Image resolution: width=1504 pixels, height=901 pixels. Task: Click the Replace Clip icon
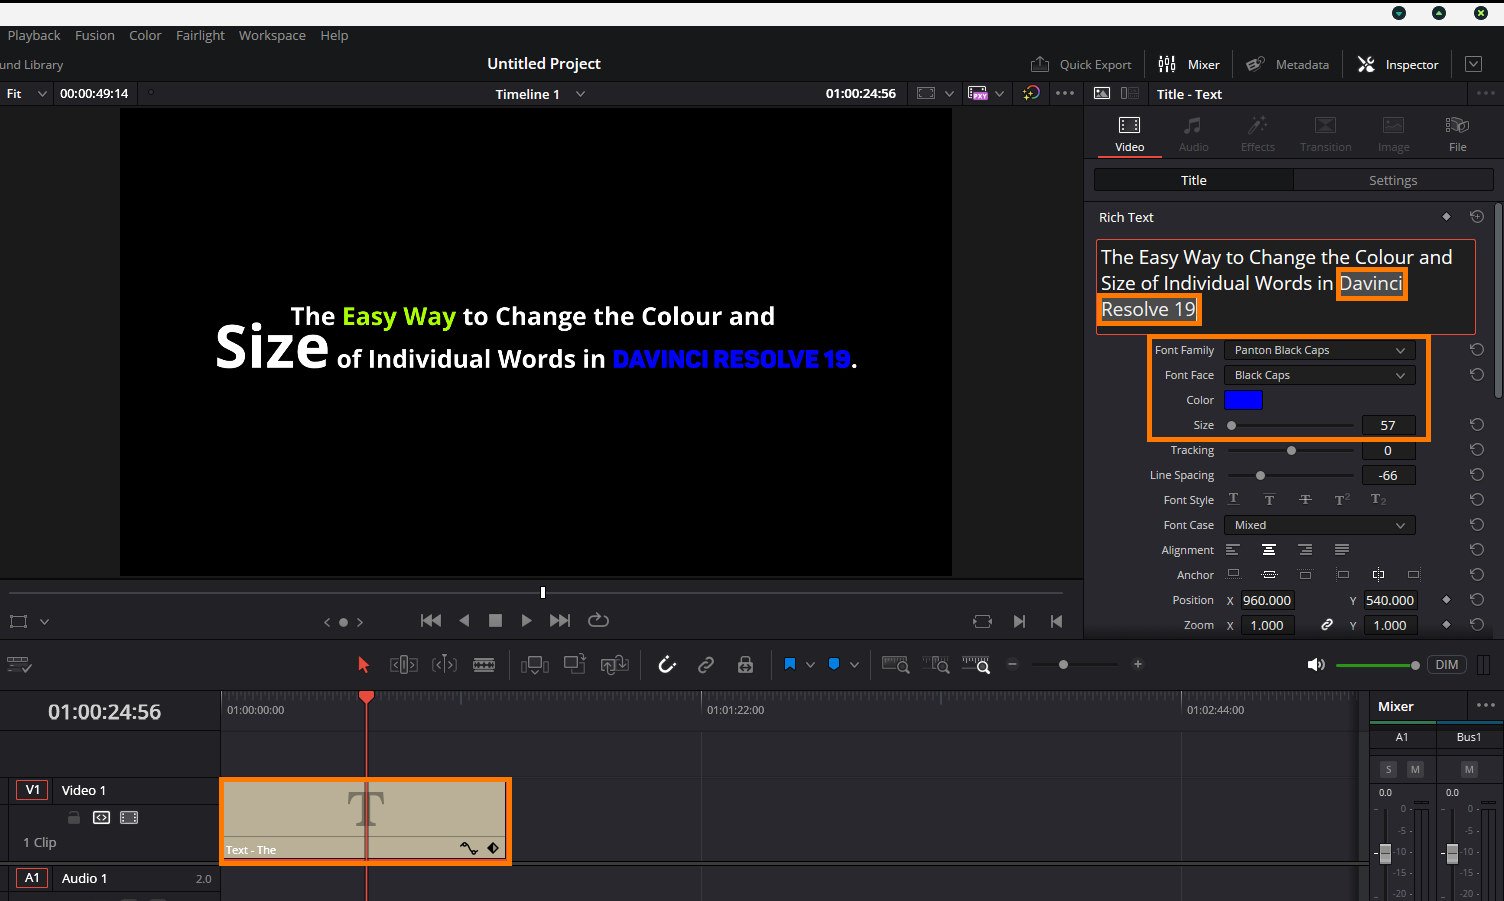tap(614, 665)
